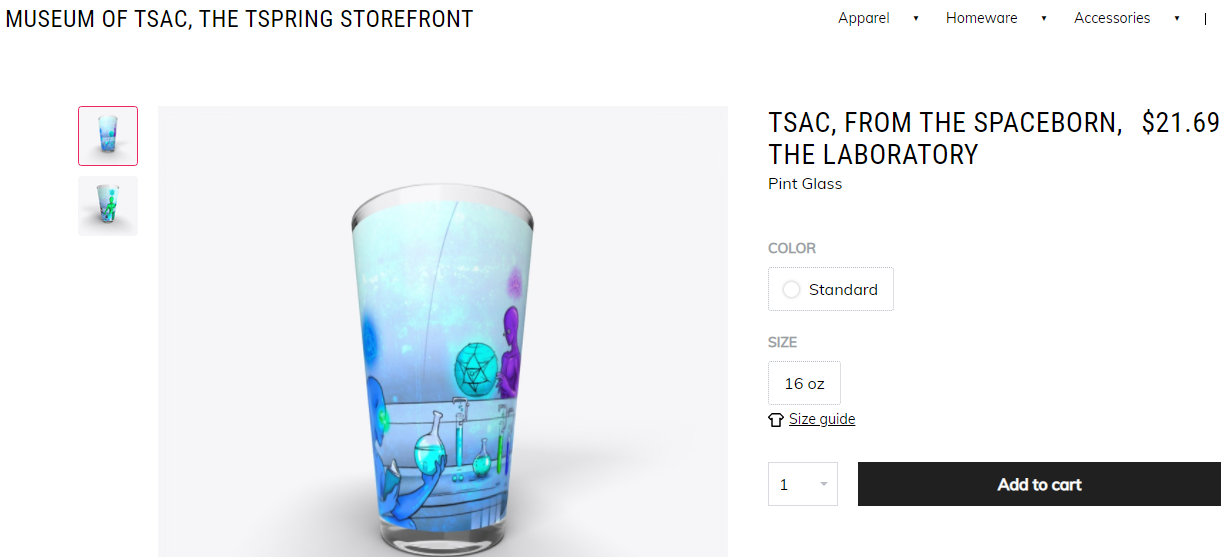Select the first pint glass thumbnail
The width and height of the screenshot is (1223, 557).
pos(108,136)
